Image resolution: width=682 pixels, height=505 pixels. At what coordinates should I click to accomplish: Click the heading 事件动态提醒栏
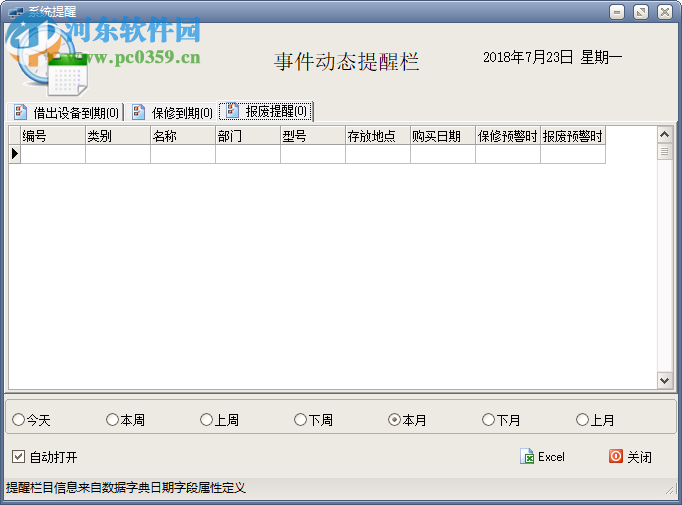346,61
